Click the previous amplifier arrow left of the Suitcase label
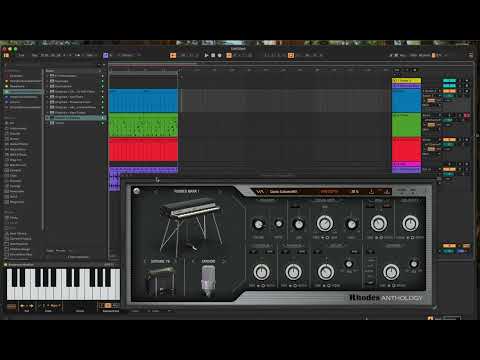Screen dimensions: 480x360 (x=146, y=261)
